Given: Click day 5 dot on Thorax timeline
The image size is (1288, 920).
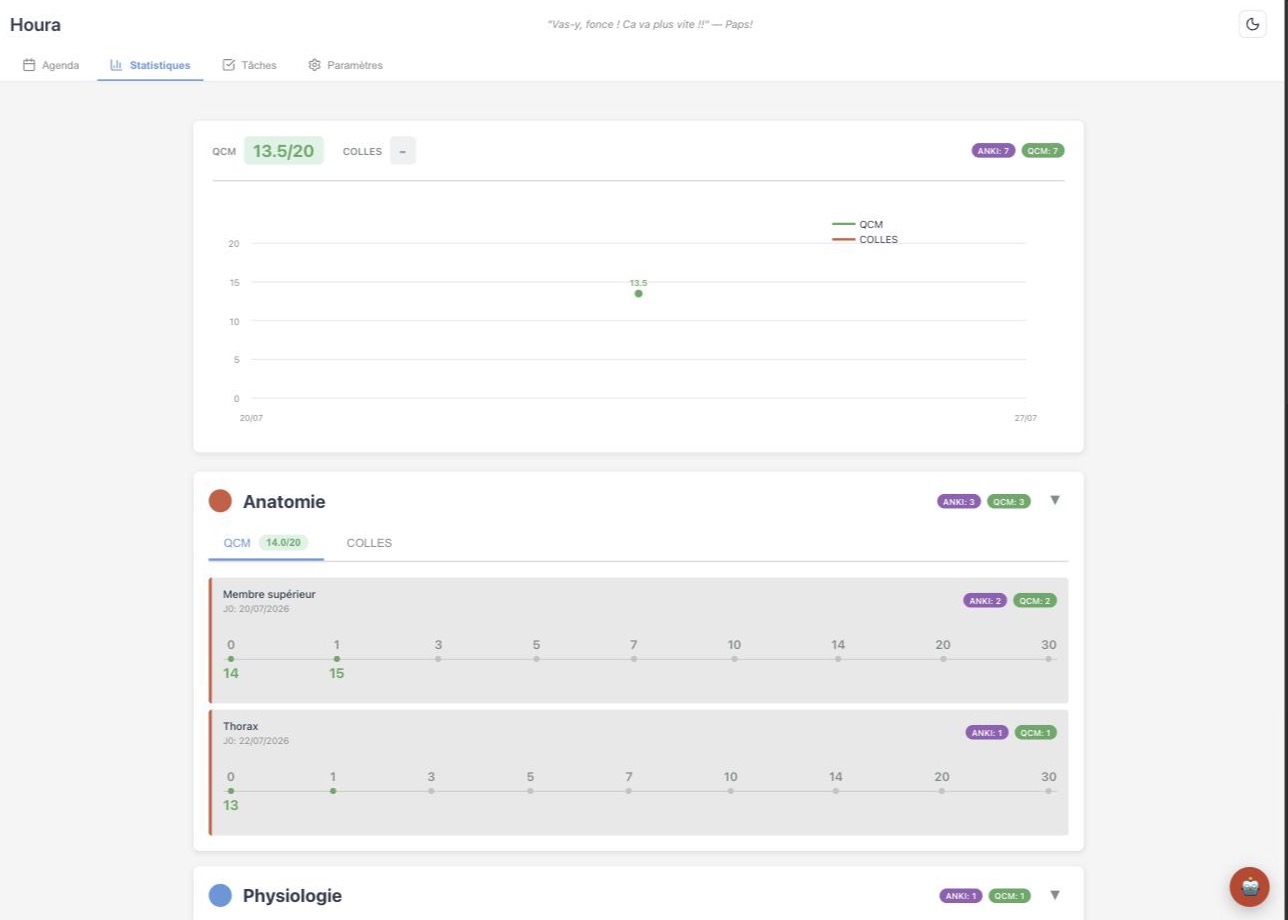Looking at the screenshot, I should pyautogui.click(x=530, y=791).
